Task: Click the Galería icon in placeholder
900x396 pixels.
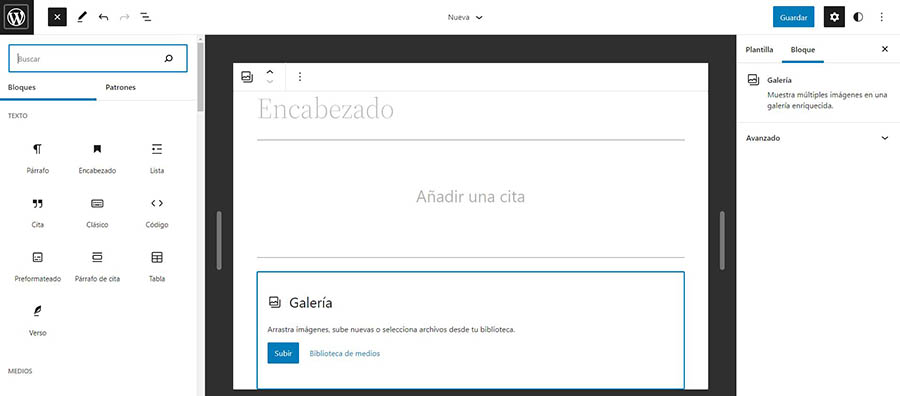Action: click(275, 302)
